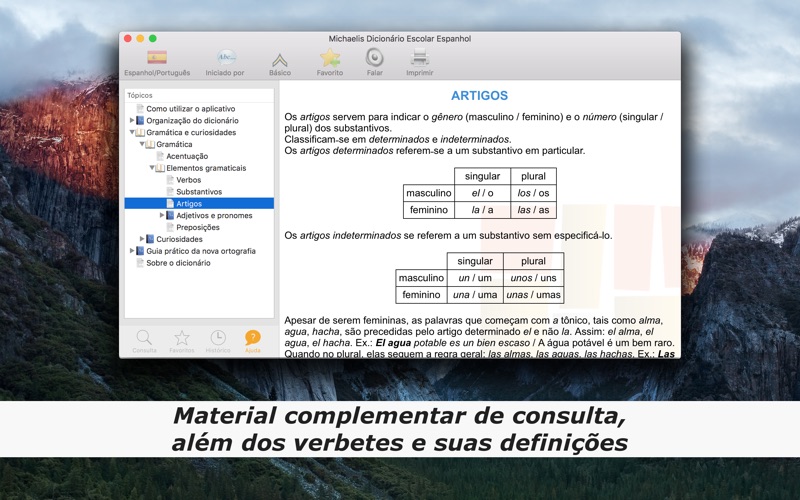Click the Gramática open-book icon

coord(150,144)
